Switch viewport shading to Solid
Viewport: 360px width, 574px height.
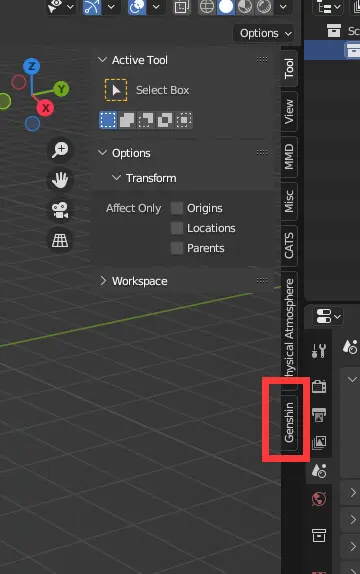point(226,7)
